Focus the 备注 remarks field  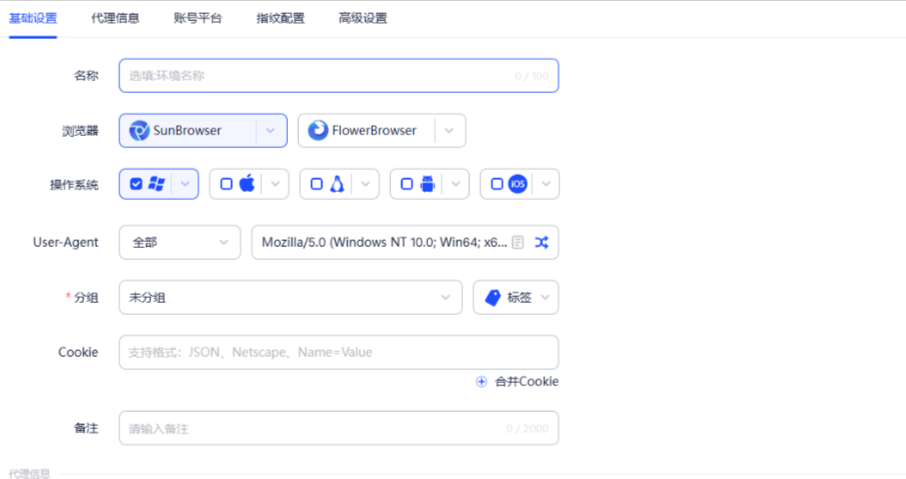click(x=339, y=428)
